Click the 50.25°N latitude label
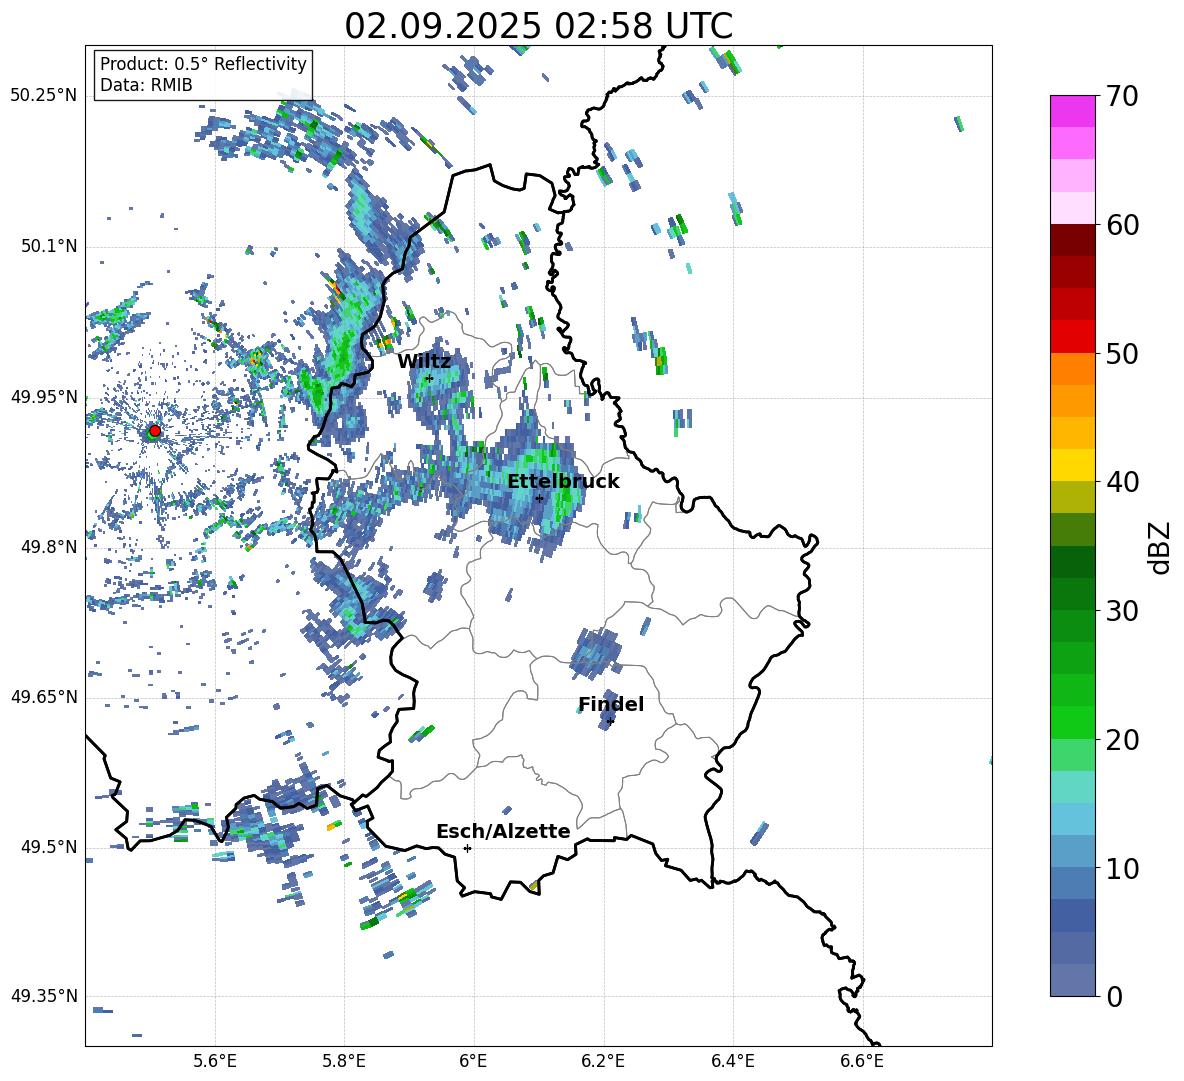The image size is (1184, 1081). [x=43, y=96]
